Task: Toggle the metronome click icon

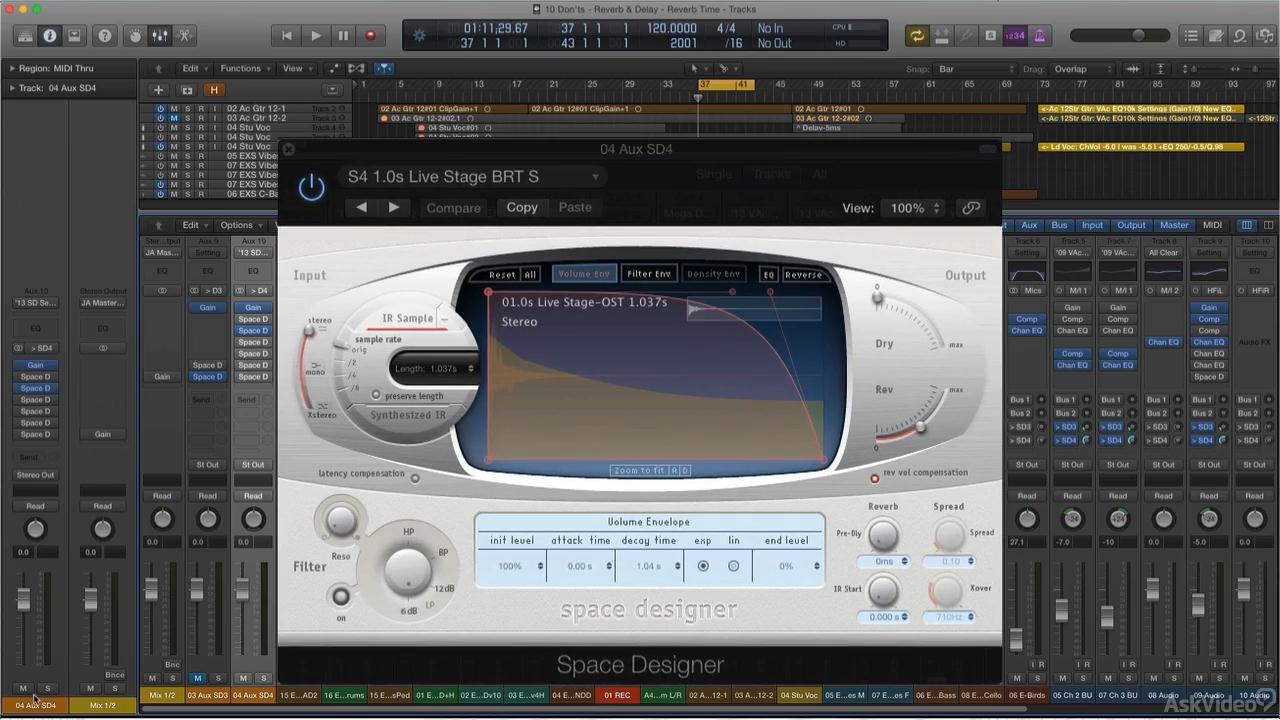Action: point(1039,36)
